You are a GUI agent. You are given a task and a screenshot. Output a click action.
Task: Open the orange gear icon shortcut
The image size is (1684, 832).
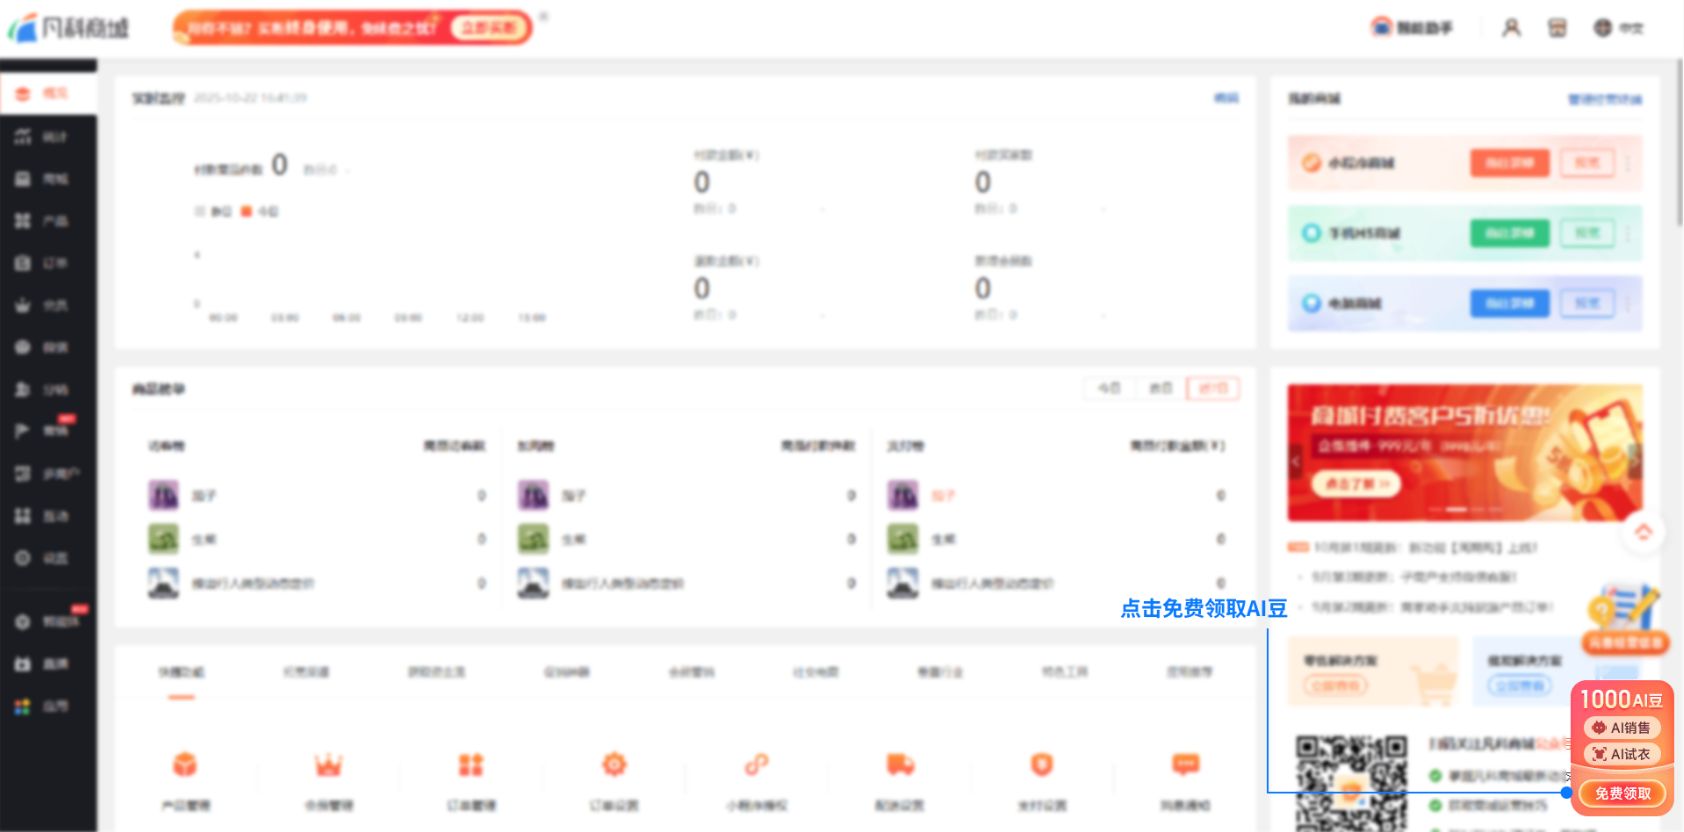[614, 765]
